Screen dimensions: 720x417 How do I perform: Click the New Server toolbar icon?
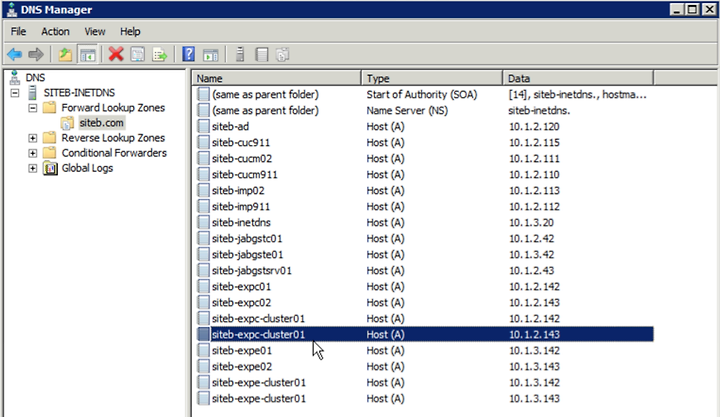240,55
